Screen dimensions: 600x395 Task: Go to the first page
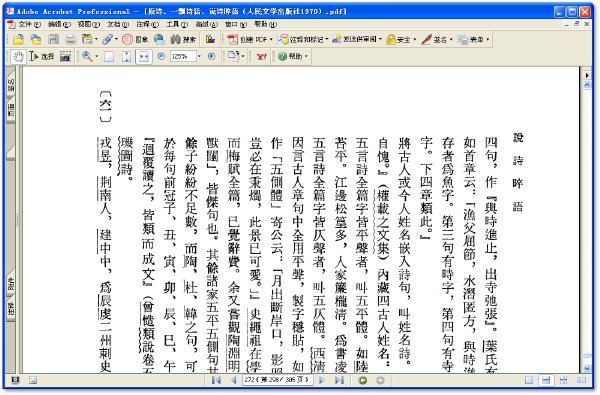216,380
